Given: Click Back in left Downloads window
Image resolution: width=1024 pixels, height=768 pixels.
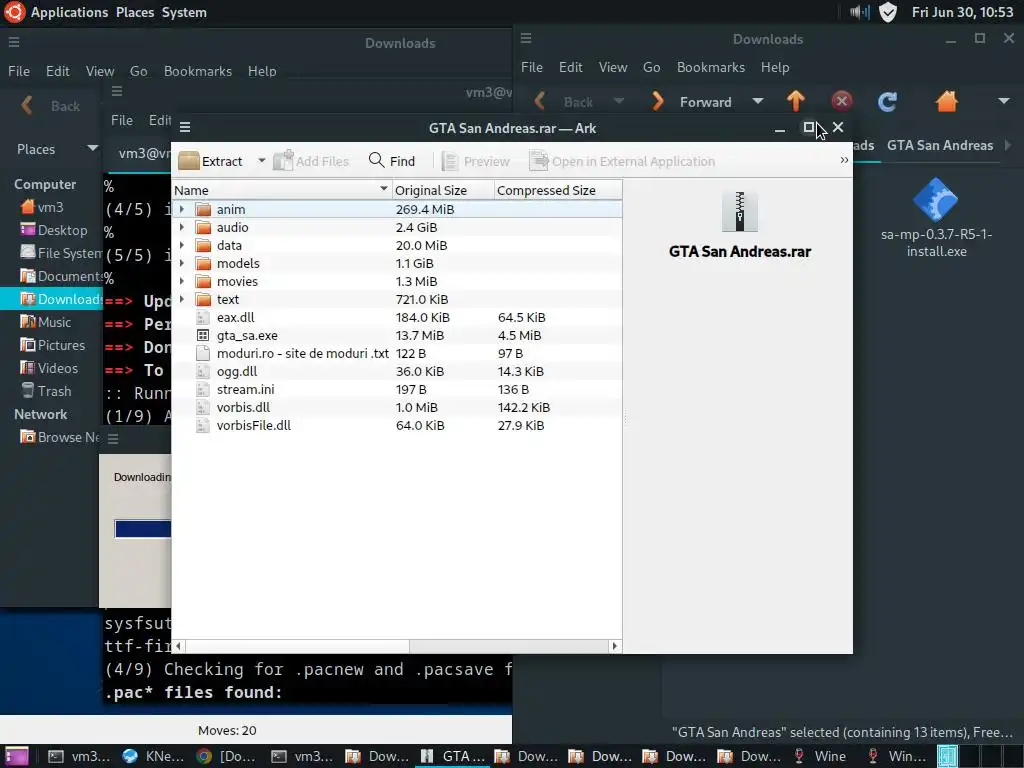Looking at the screenshot, I should coord(51,106).
